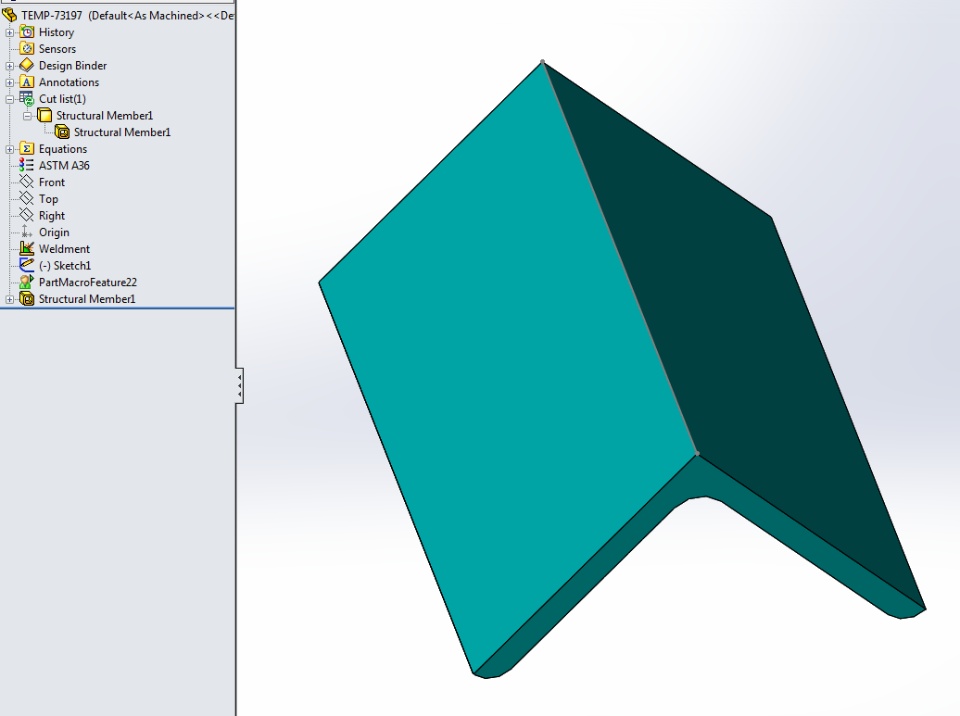Select the Annotations label

tap(69, 82)
